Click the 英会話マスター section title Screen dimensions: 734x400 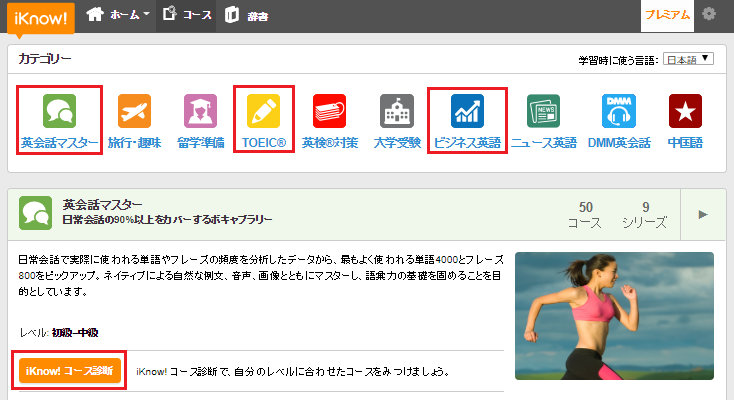(103, 205)
